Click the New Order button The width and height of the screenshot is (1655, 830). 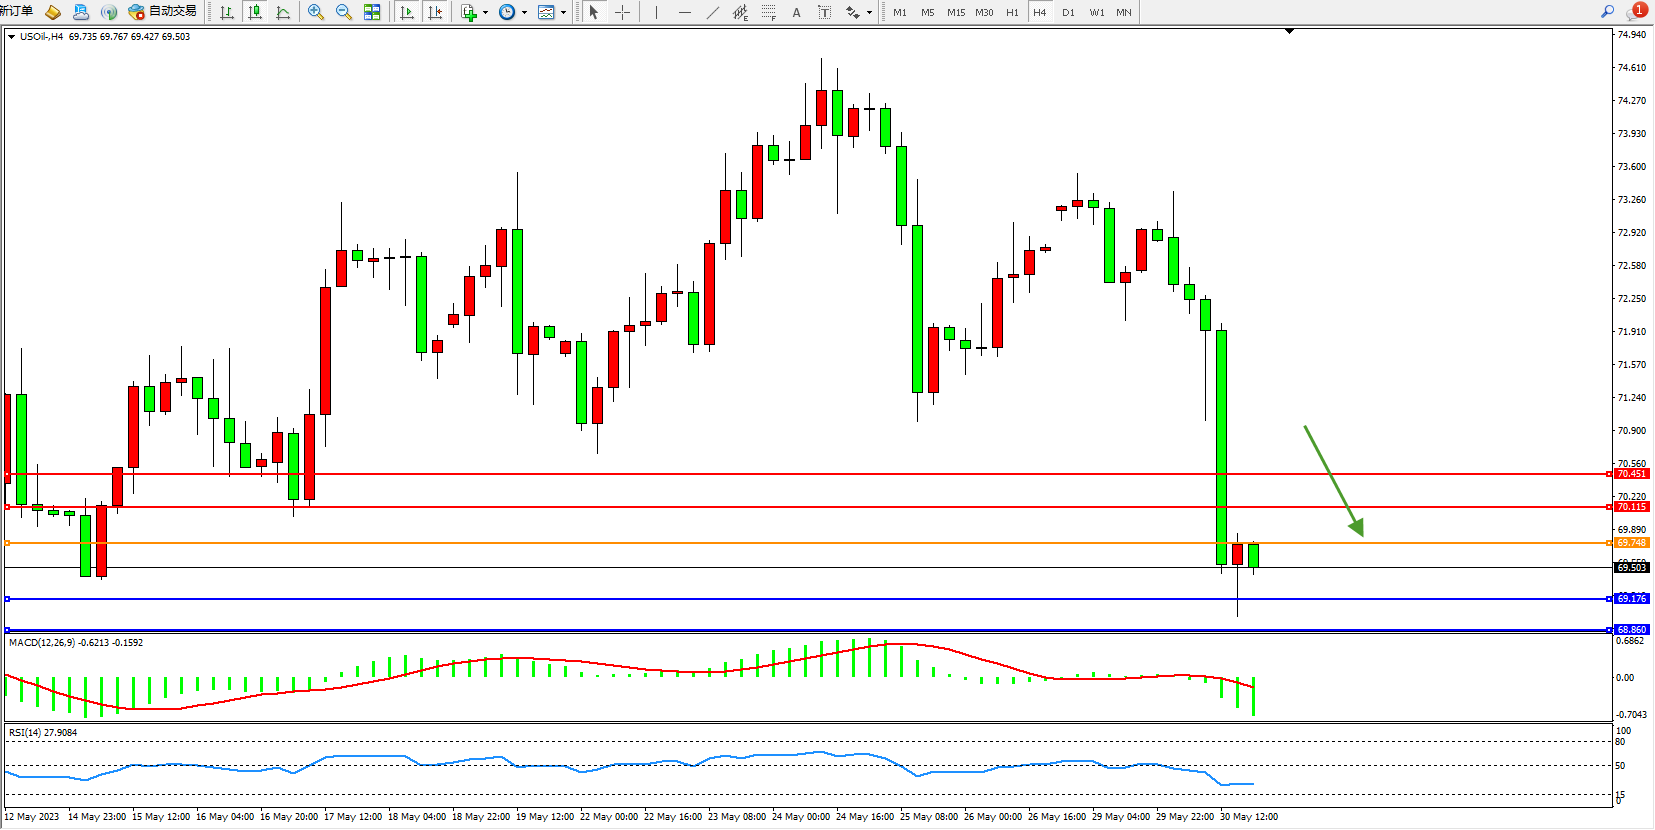pos(16,11)
